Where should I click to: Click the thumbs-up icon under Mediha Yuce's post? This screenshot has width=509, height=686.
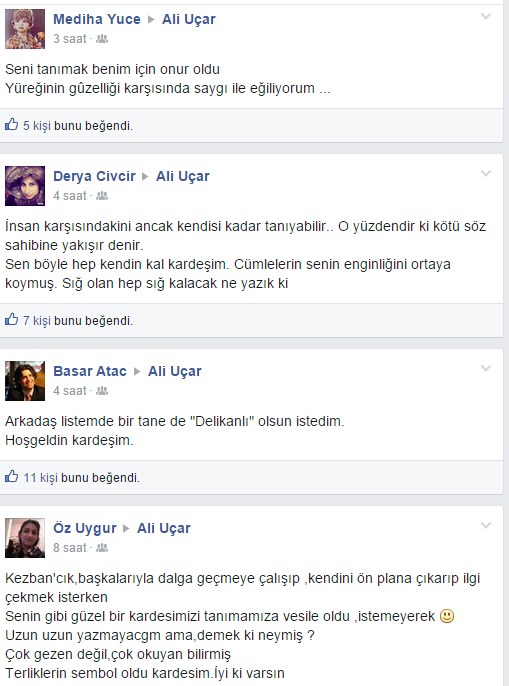[x=11, y=125]
